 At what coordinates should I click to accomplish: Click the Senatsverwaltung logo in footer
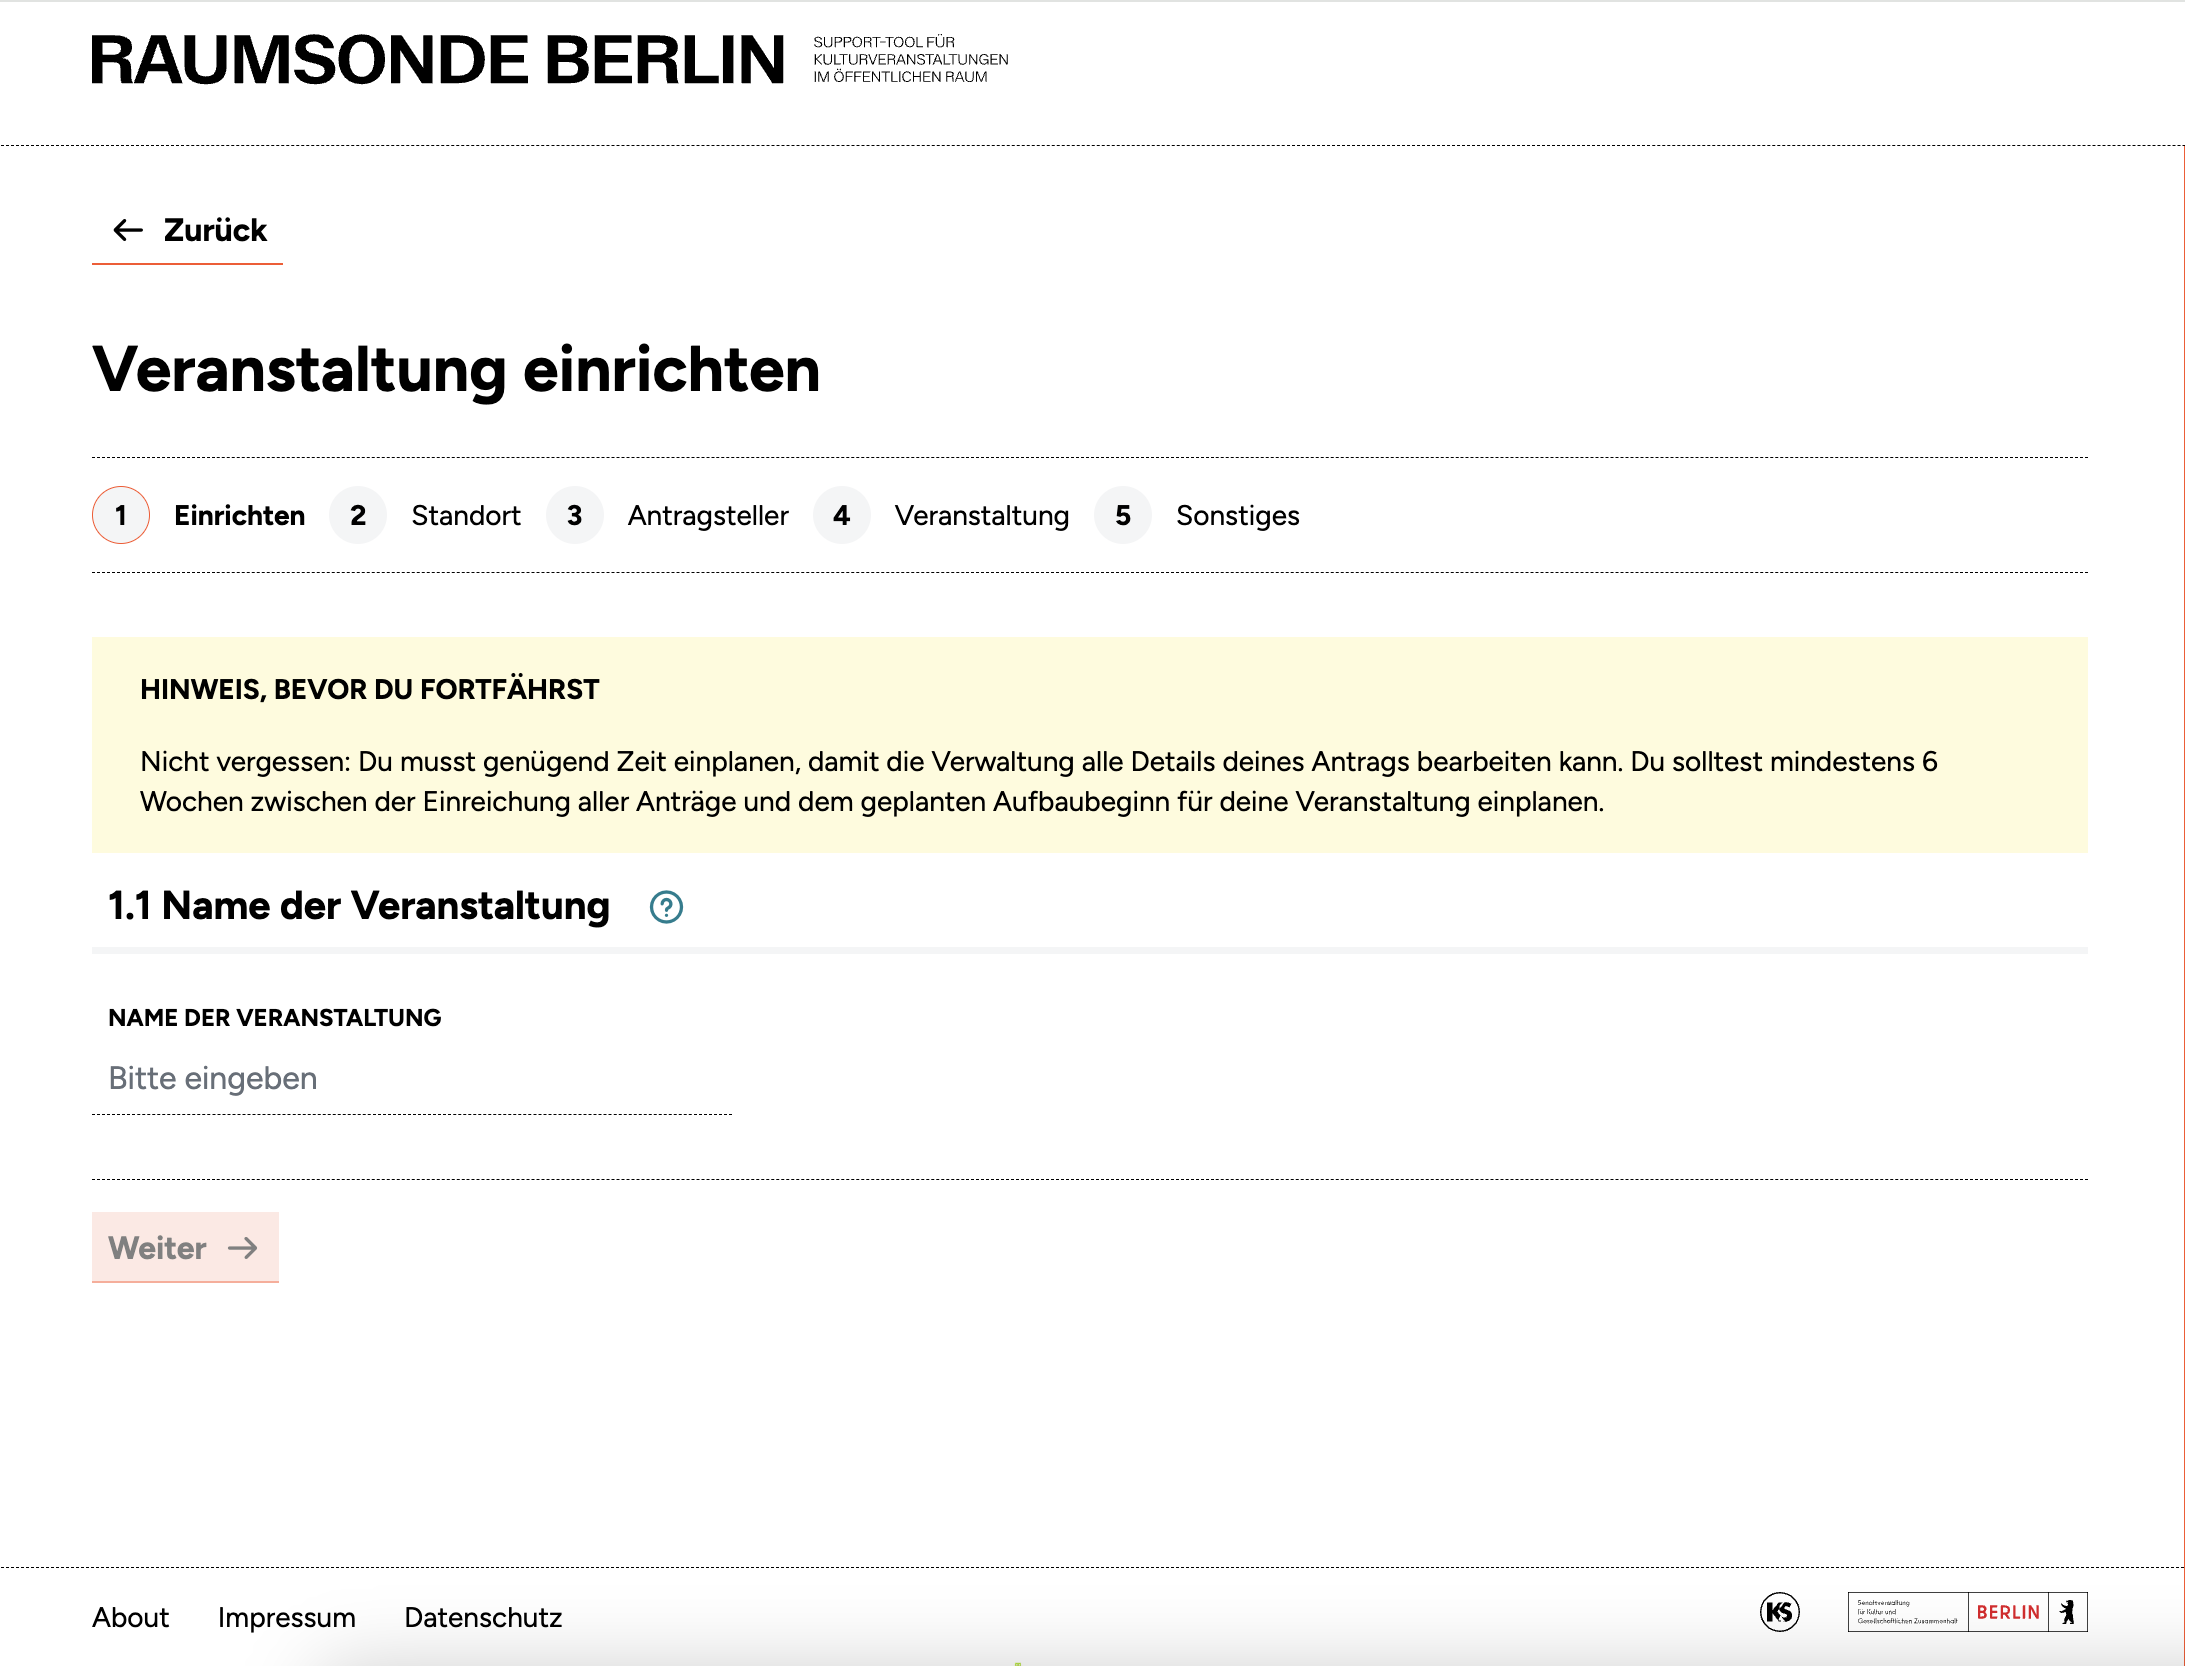pyautogui.click(x=1906, y=1612)
